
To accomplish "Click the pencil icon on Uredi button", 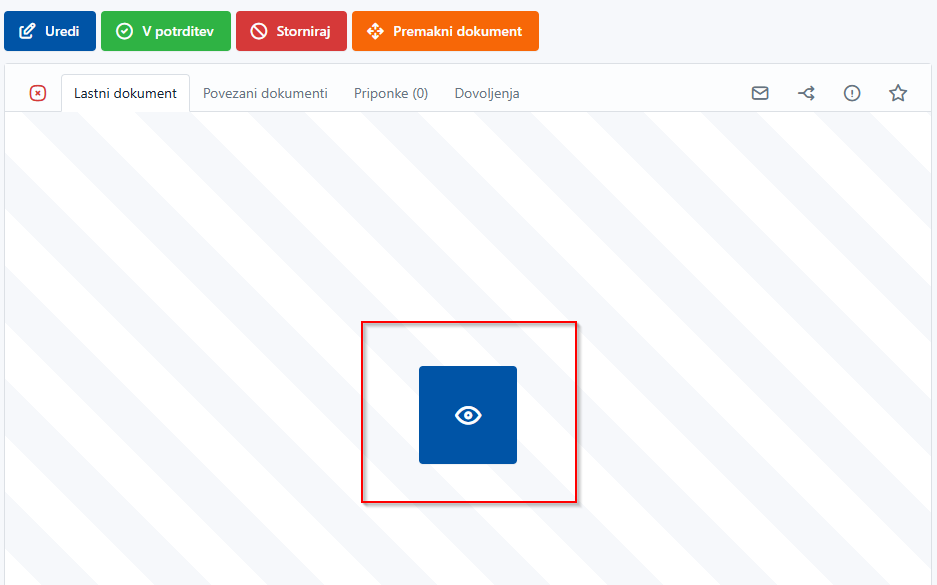I will pyautogui.click(x=28, y=31).
